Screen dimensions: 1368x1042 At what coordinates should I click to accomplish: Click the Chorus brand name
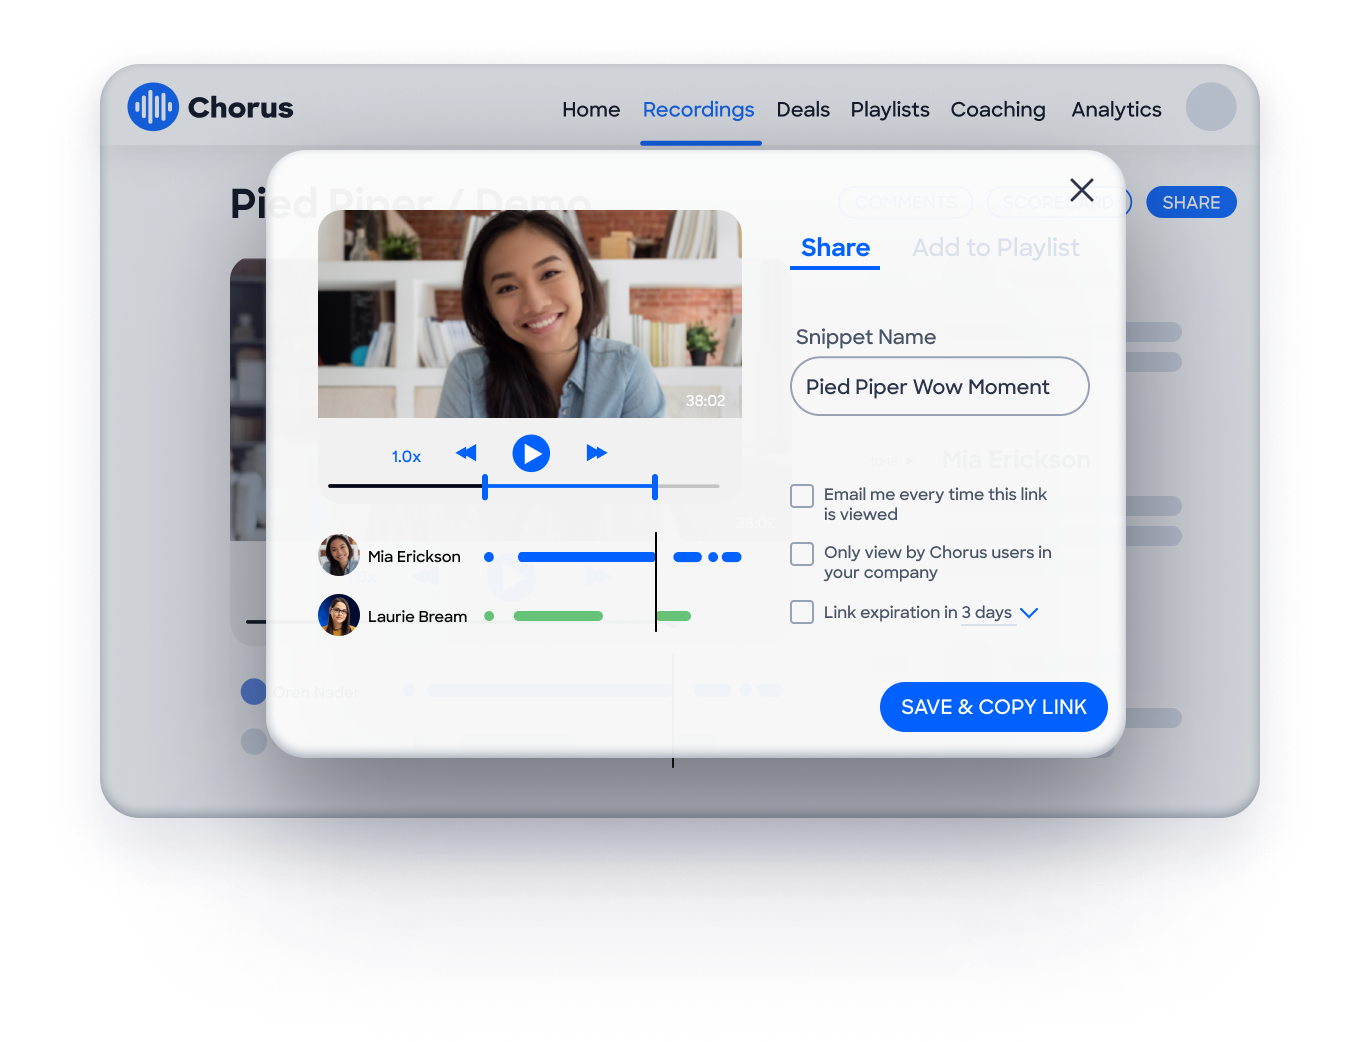241,108
